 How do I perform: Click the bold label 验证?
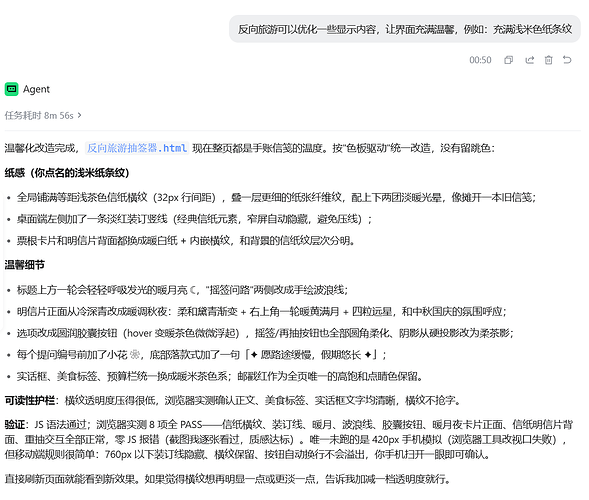[x=15, y=424]
